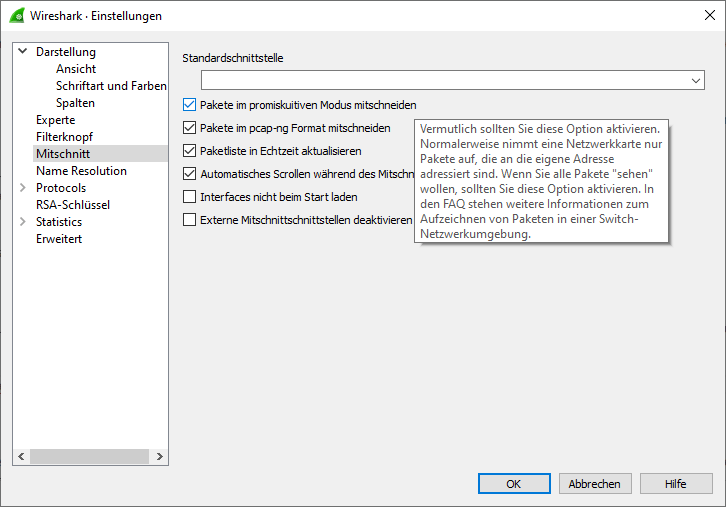Screen dimensions: 726x507
Task: Open Schriftart und Farben settings
Action: (111, 86)
